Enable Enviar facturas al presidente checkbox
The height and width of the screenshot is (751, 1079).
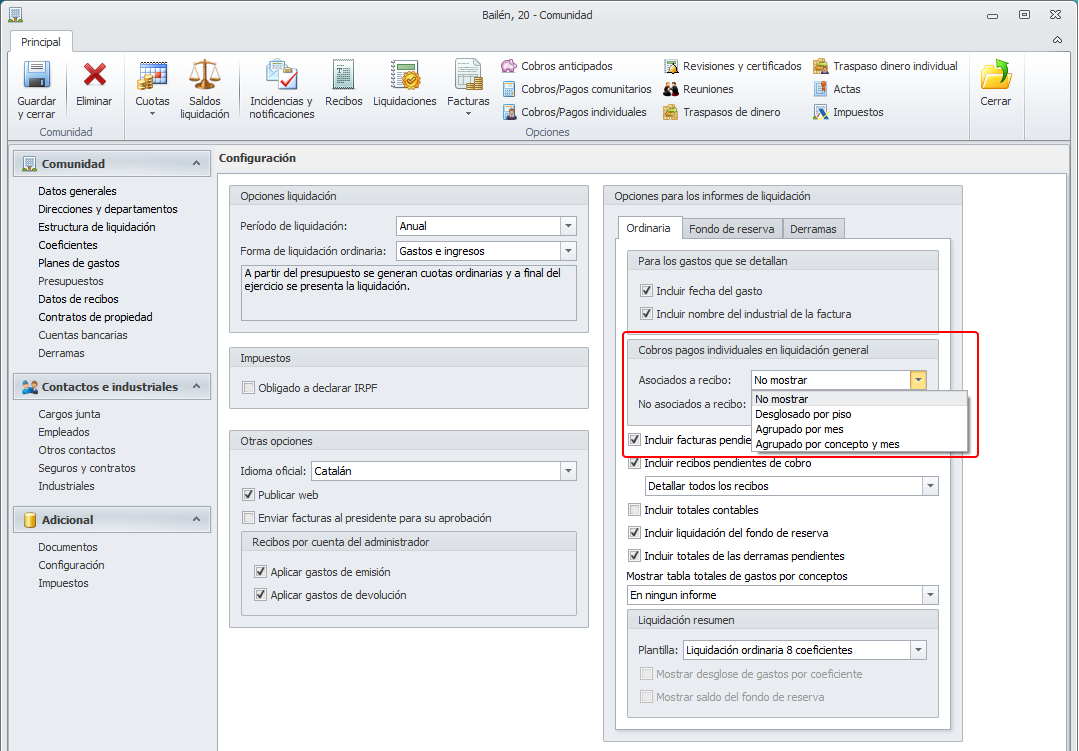point(248,518)
